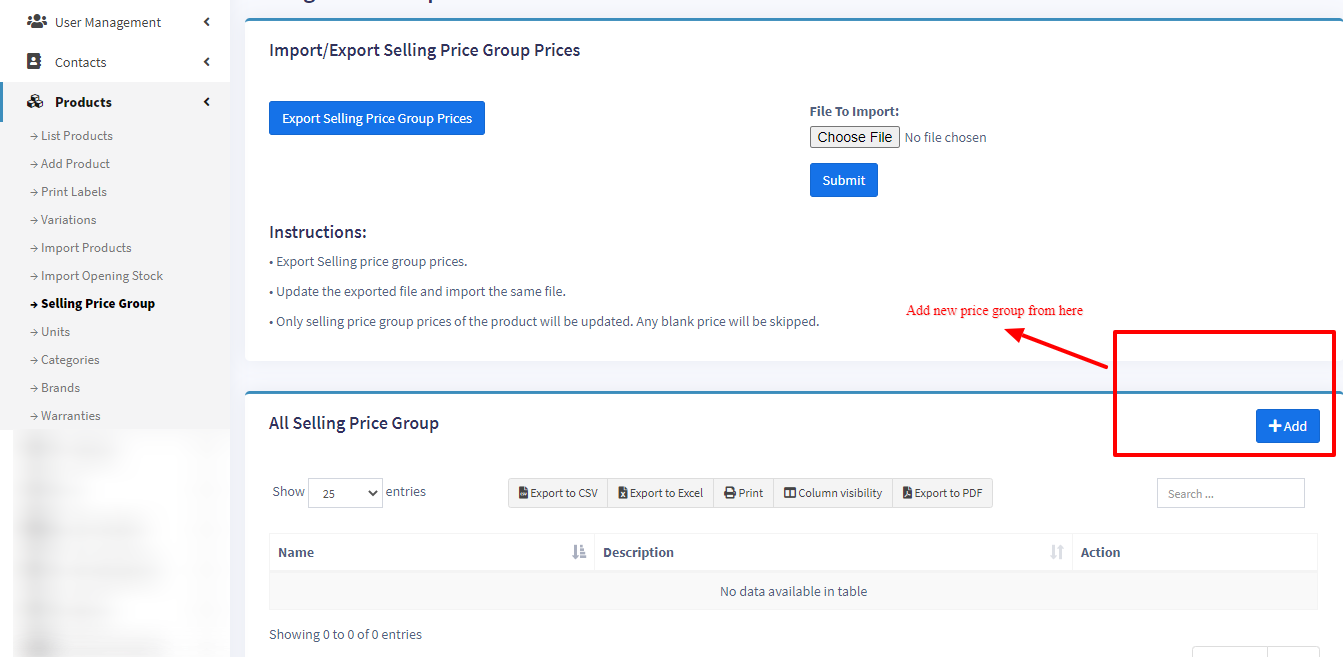Click the Export Selling Price Group Prices button
The image size is (1343, 657).
click(x=377, y=118)
